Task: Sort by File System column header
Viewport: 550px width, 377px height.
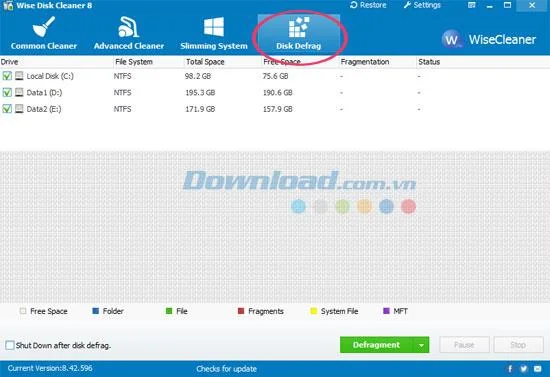Action: (148, 62)
